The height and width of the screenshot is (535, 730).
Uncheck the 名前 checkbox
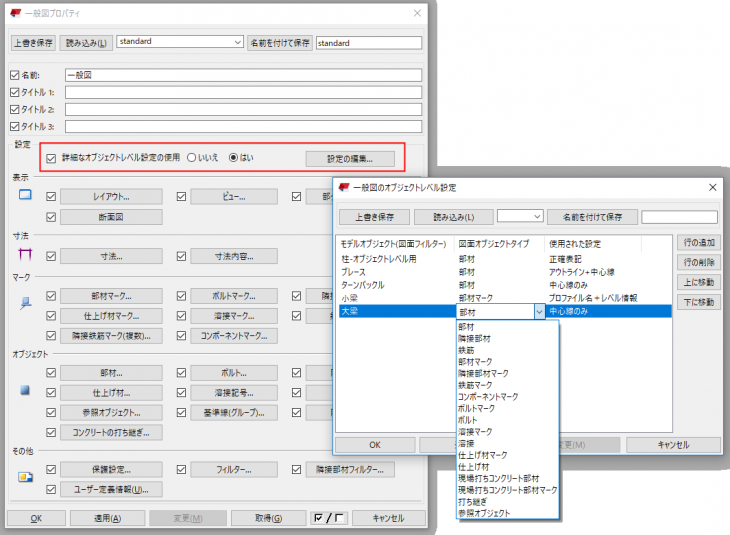coord(14,75)
